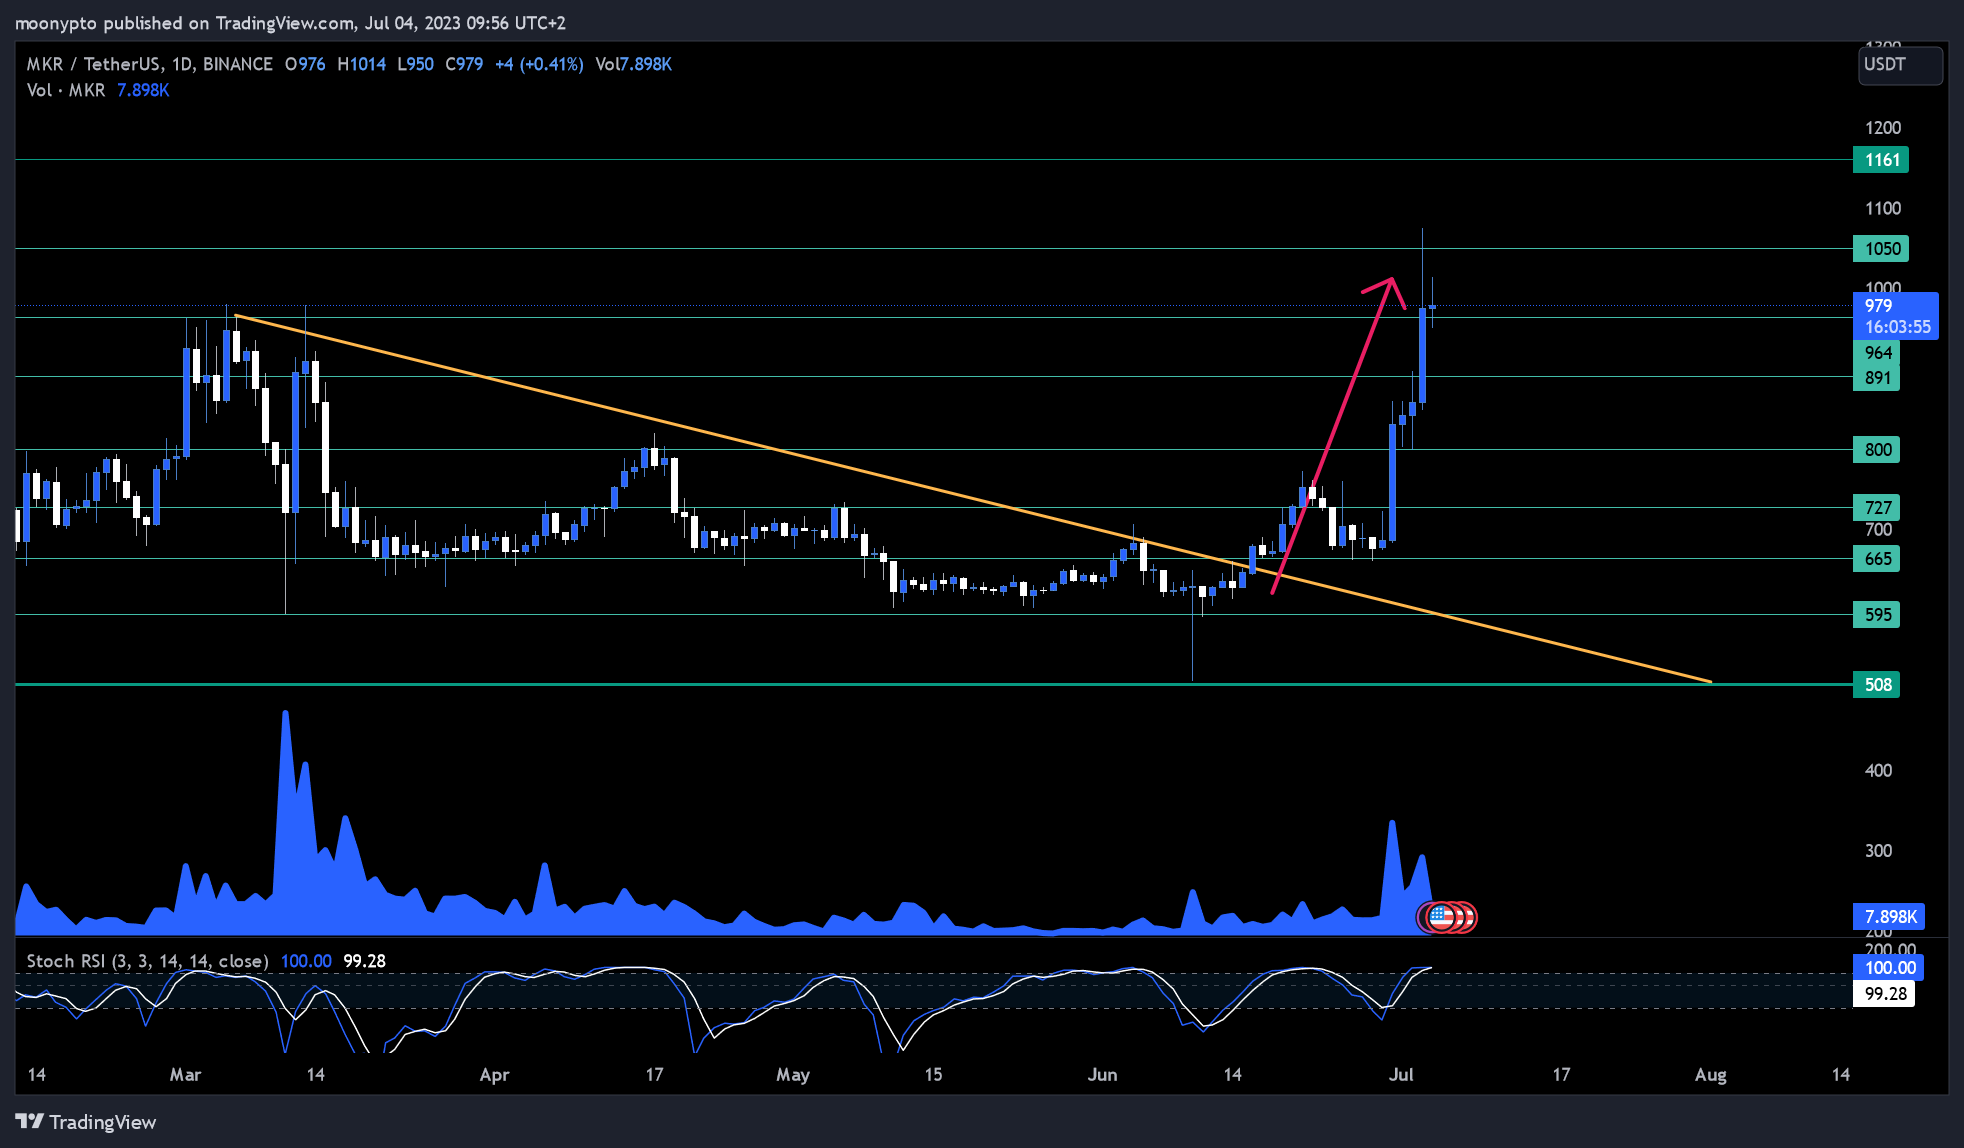Click the US flag economic event marker
This screenshot has width=1964, height=1148.
tap(1441, 916)
